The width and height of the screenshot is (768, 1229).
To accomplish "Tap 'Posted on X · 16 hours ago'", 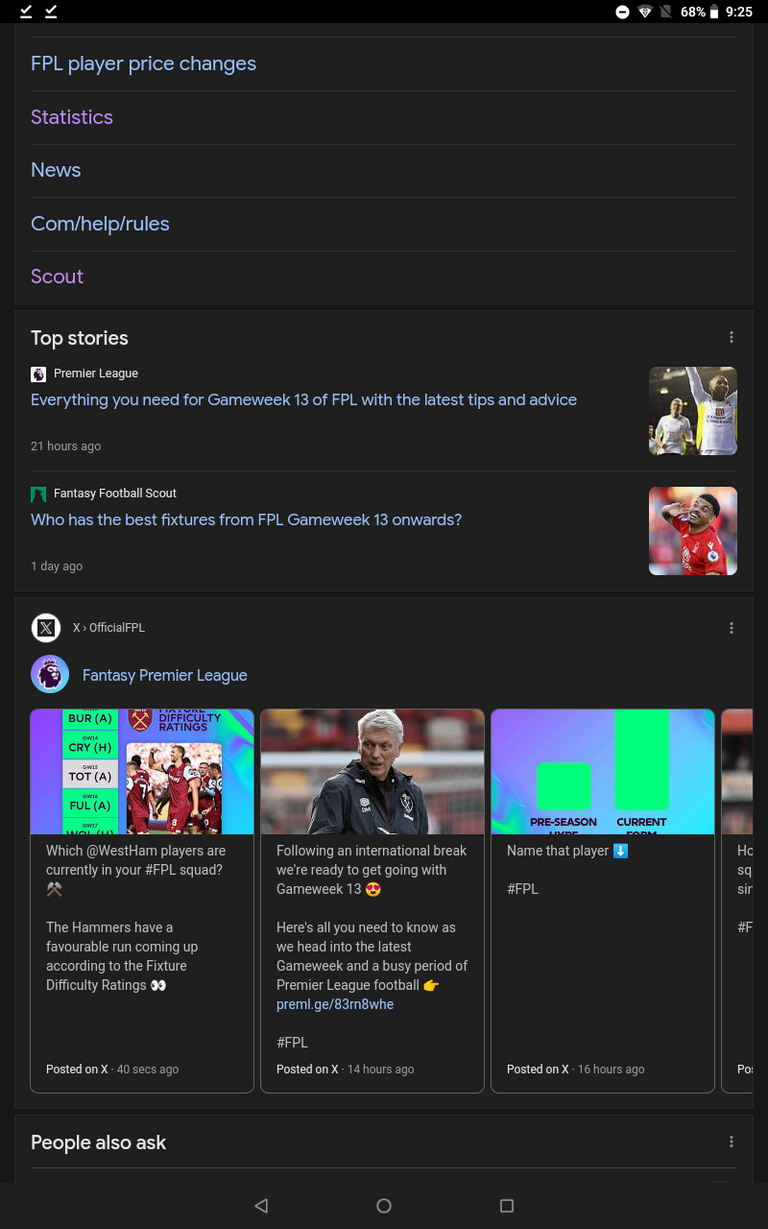I will (576, 1069).
